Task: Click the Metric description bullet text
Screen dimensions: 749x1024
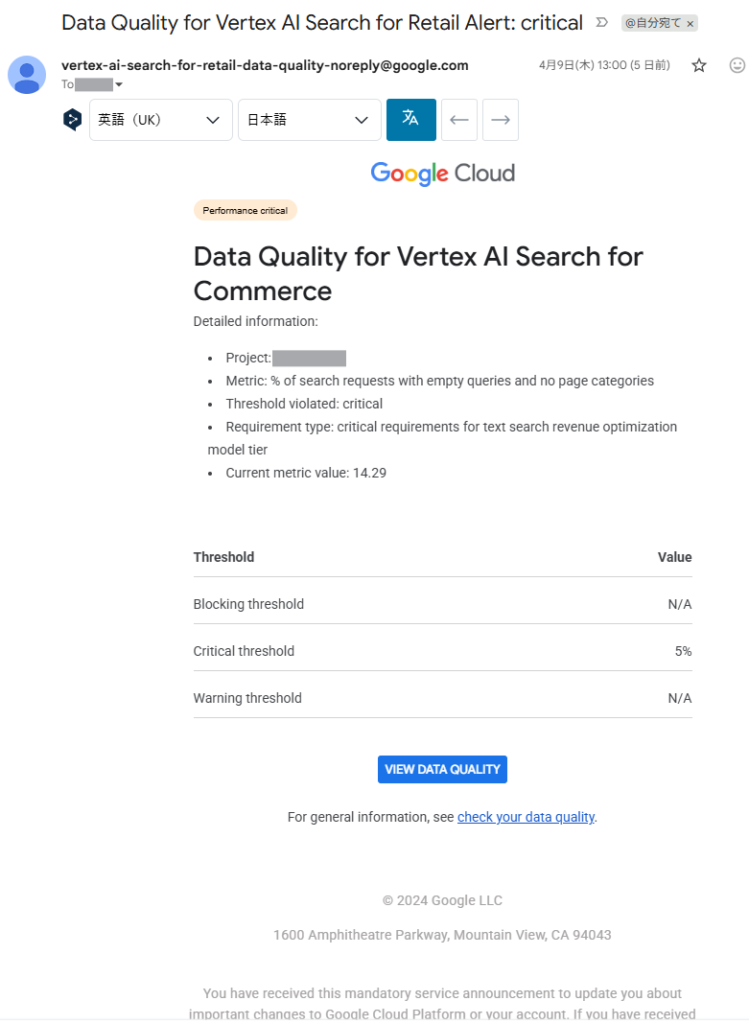Action: point(439,381)
